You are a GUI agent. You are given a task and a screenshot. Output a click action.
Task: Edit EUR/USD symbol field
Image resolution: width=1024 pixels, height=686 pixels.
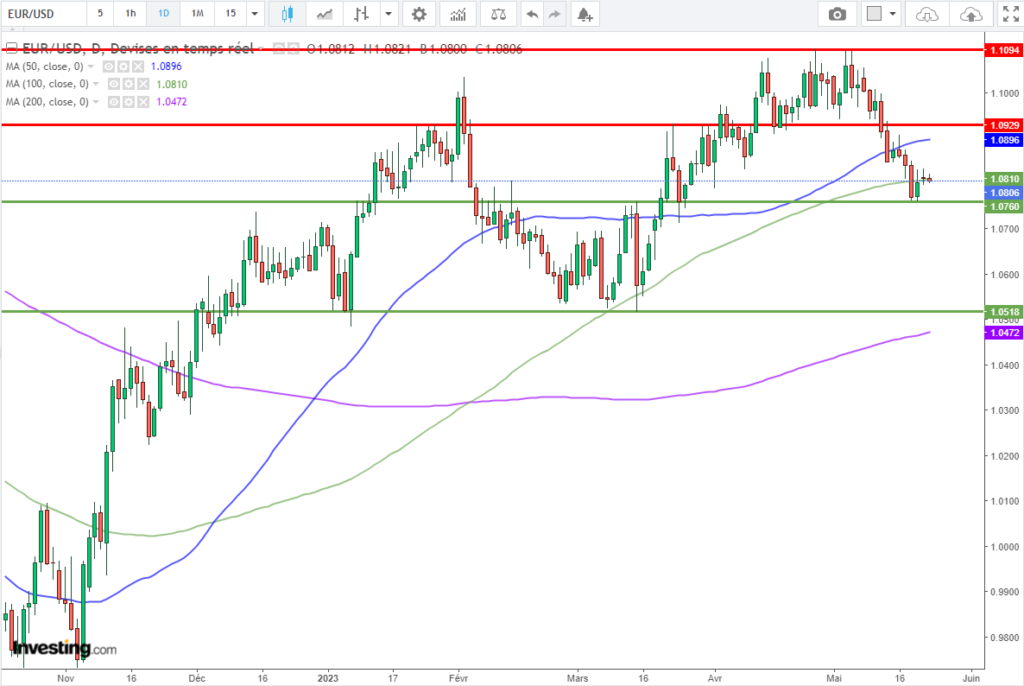click(x=43, y=14)
